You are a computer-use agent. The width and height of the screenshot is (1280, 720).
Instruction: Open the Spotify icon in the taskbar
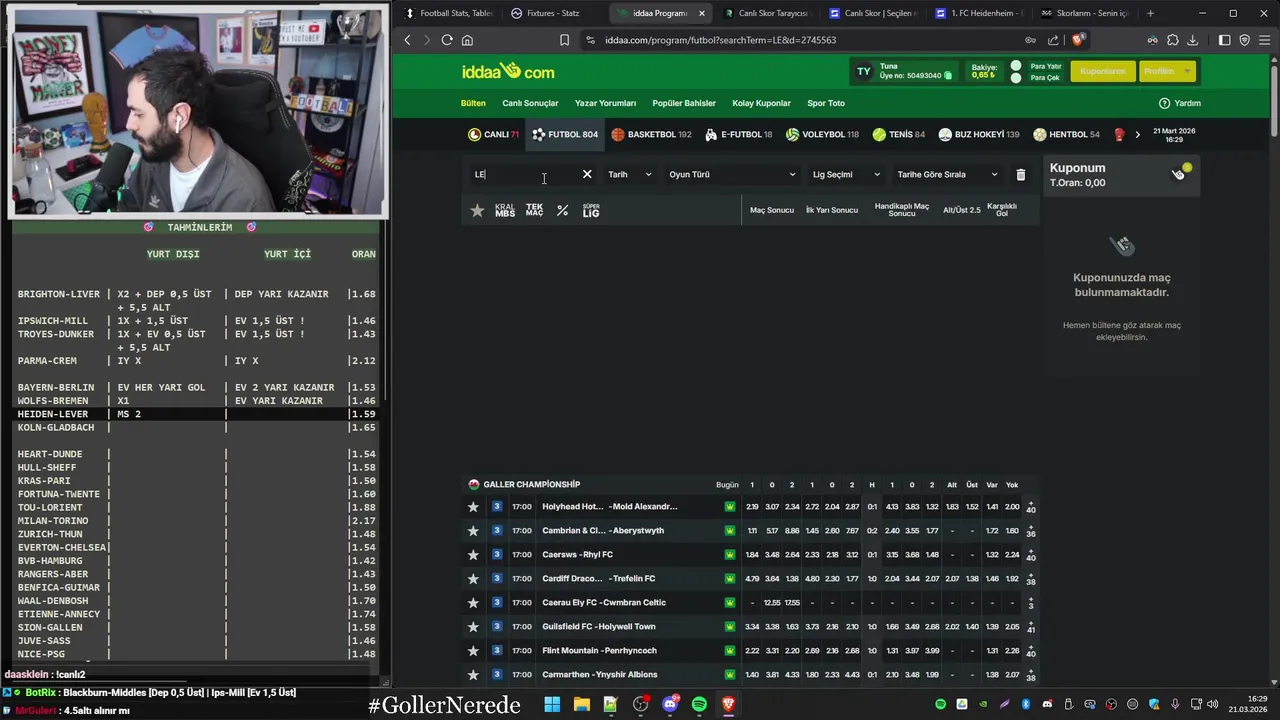click(699, 704)
